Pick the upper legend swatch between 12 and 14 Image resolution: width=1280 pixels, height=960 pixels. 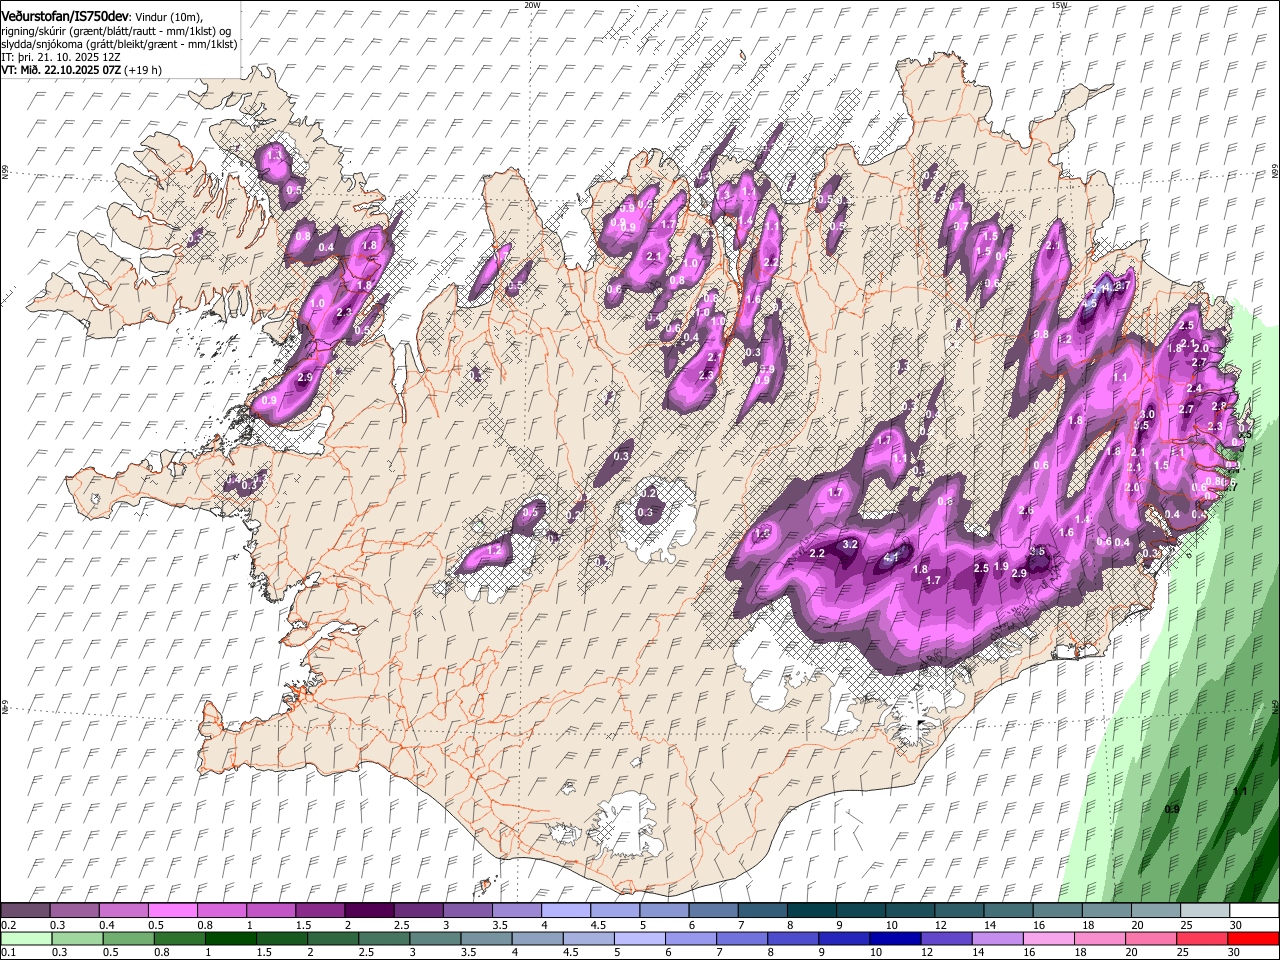(x=957, y=911)
